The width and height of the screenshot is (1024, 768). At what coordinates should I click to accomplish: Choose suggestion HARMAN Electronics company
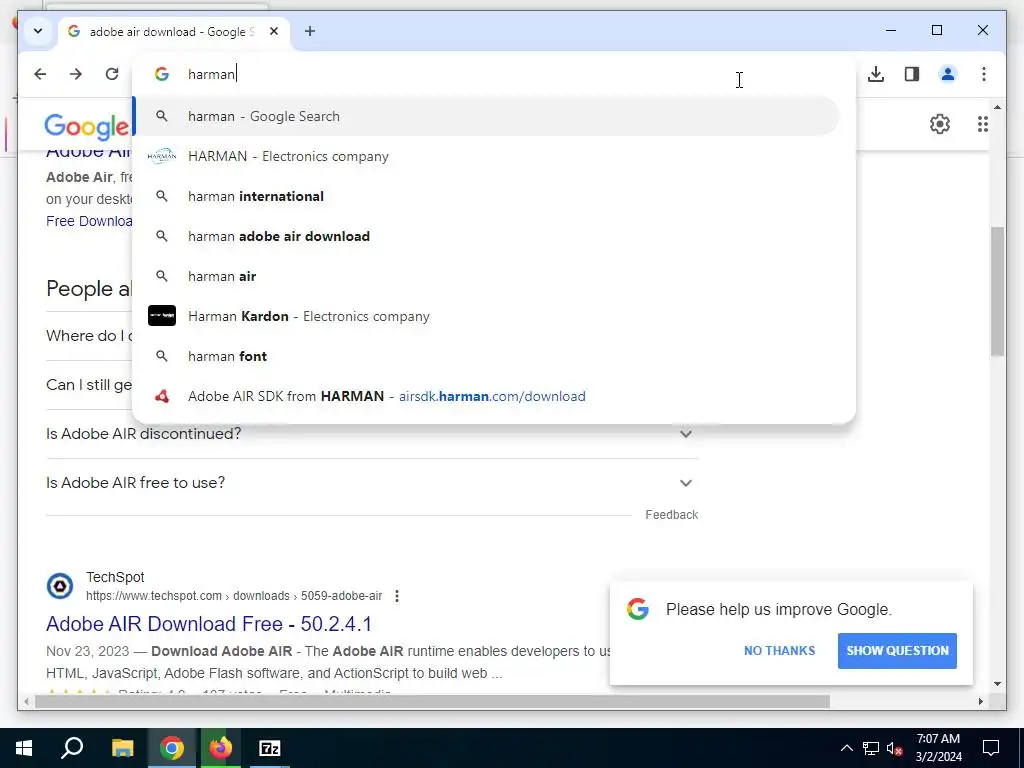click(x=487, y=156)
